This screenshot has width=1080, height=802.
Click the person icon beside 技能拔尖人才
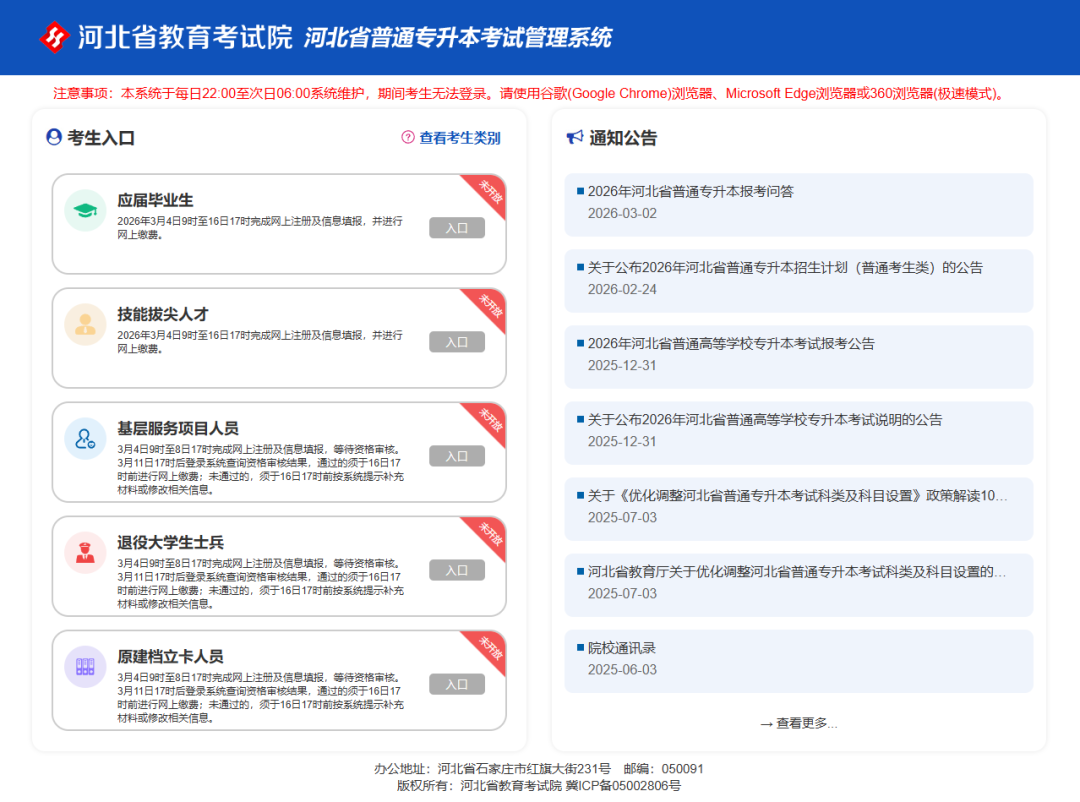(85, 325)
